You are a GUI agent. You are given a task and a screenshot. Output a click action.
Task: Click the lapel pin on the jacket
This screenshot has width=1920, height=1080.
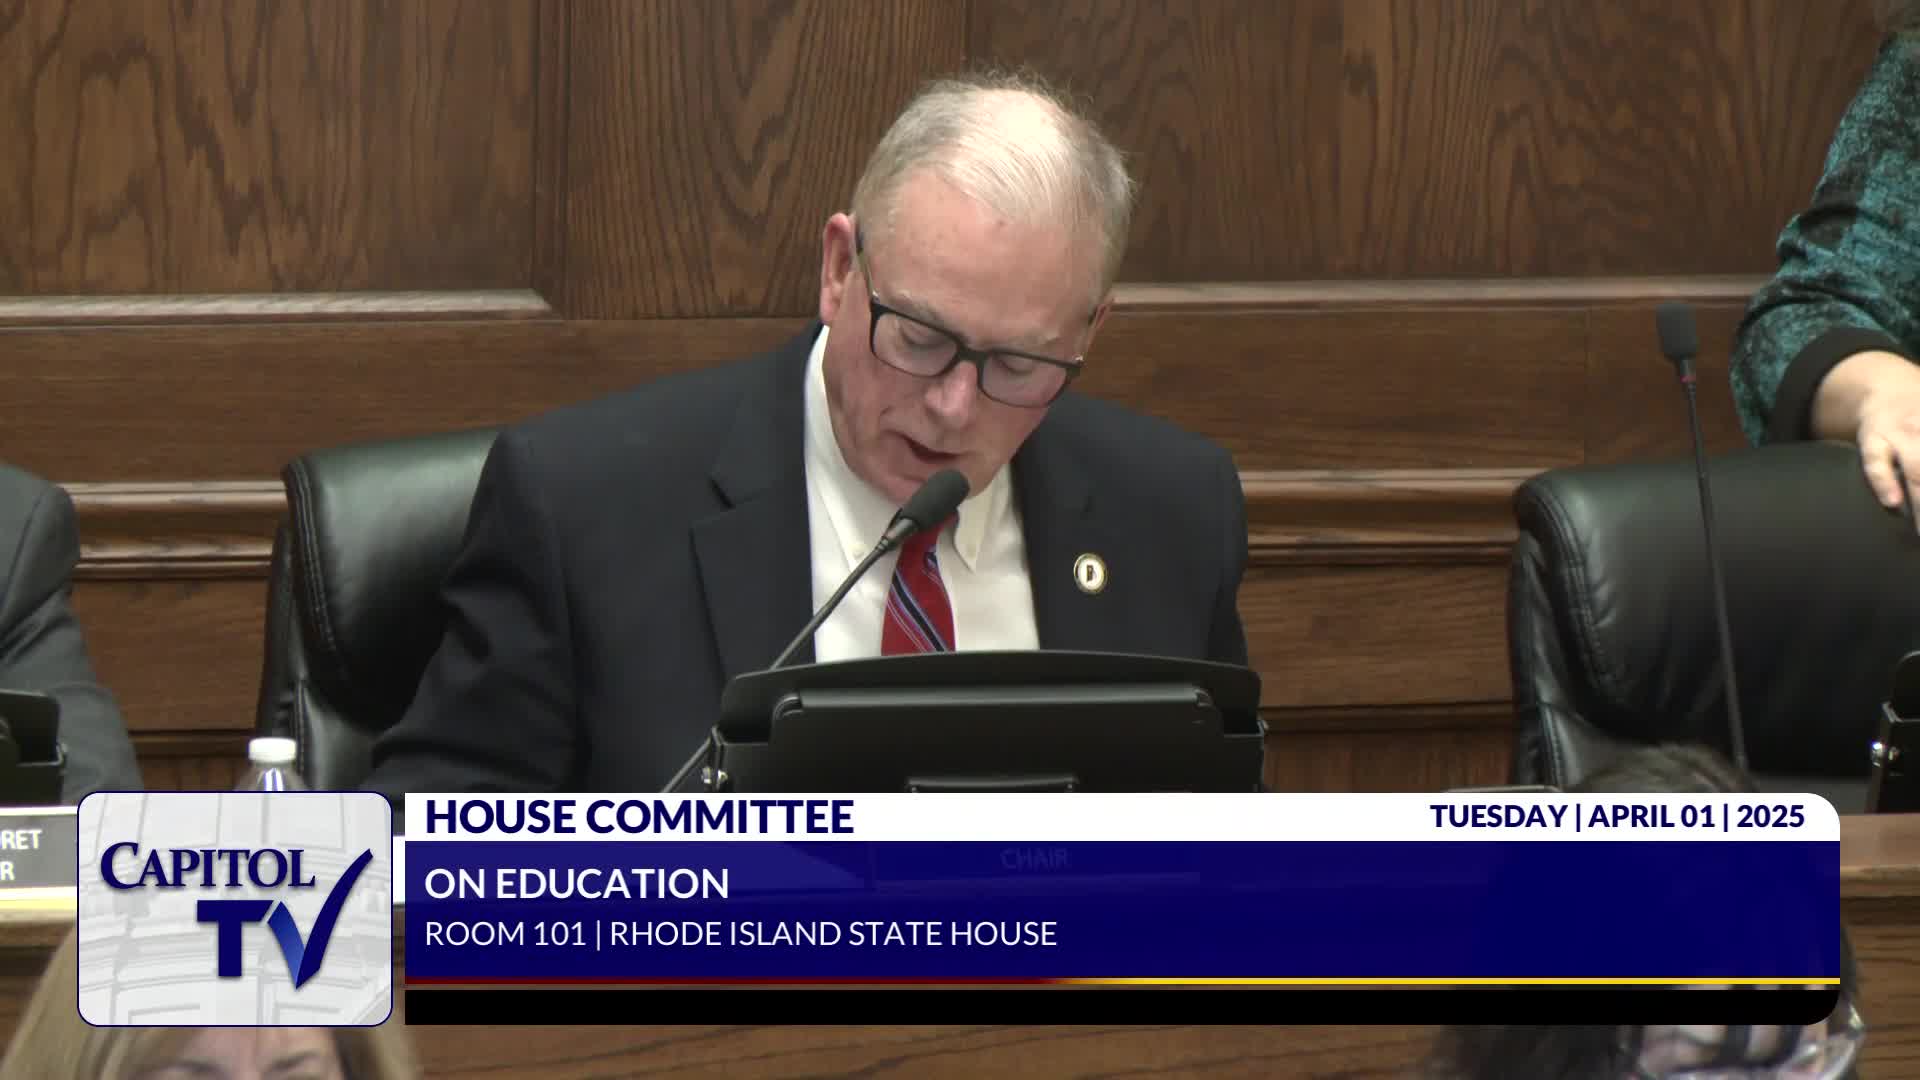pos(1089,572)
